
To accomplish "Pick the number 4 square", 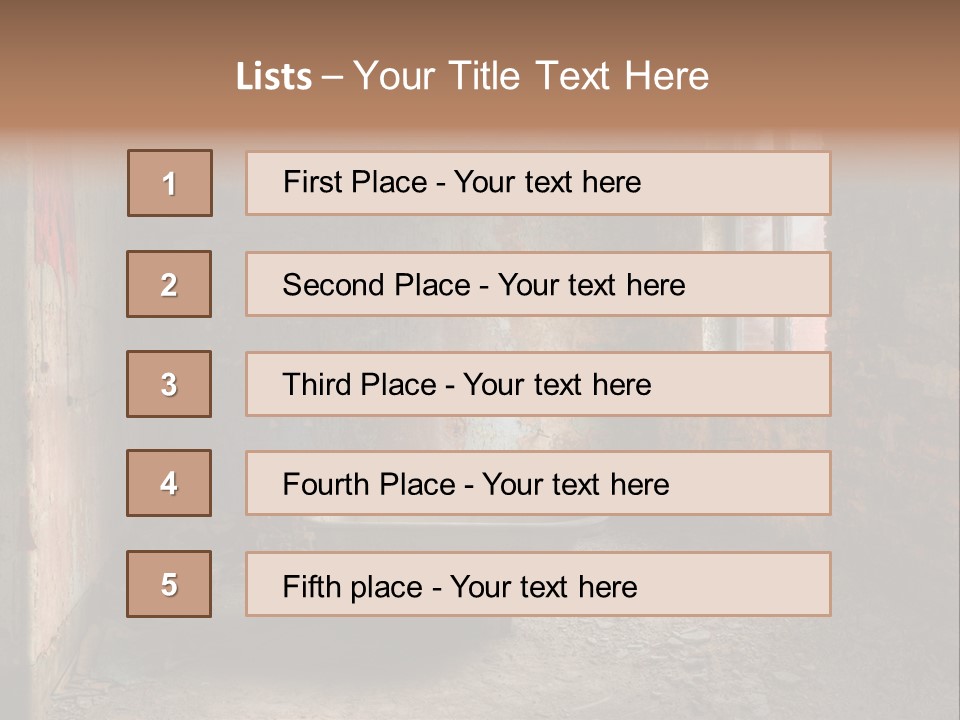I will tap(169, 484).
